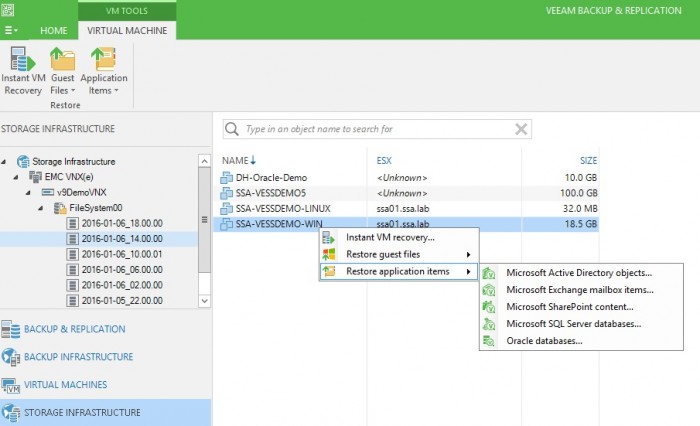Viewport: 700px width, 426px height.
Task: Open the main application menu icon
Action: point(11,30)
